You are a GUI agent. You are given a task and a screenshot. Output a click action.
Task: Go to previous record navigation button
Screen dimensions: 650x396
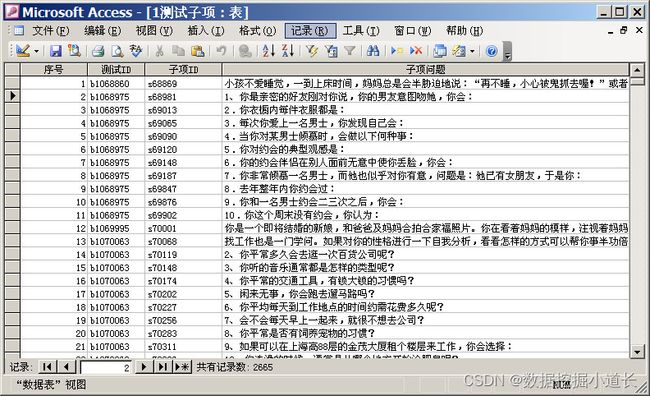66,367
